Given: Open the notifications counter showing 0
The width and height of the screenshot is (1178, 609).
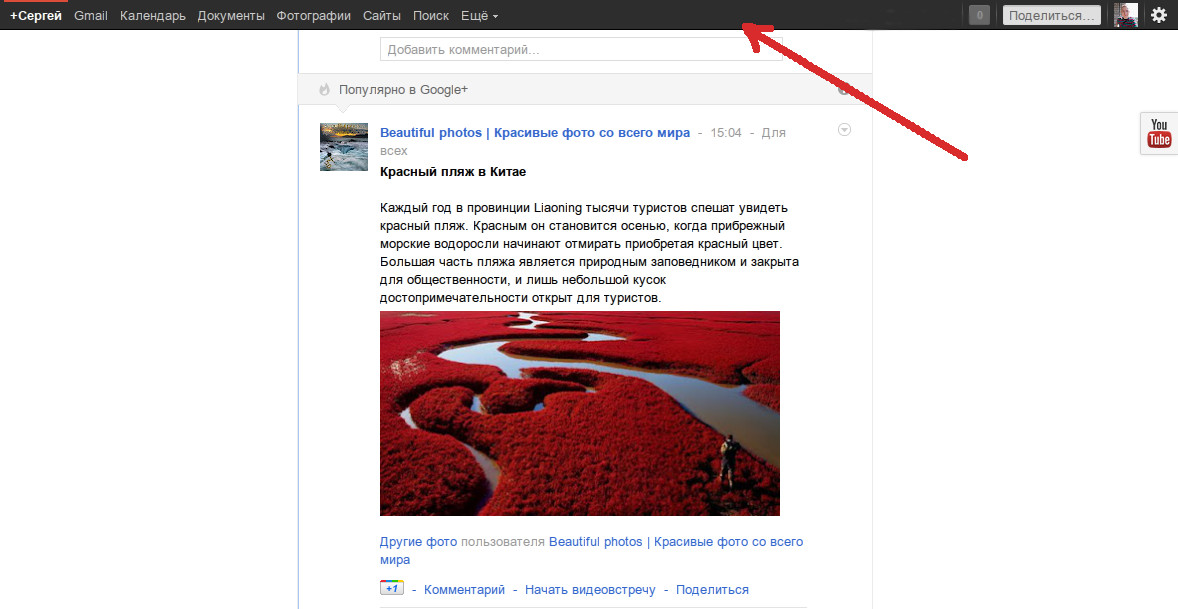Looking at the screenshot, I should pyautogui.click(x=977, y=14).
